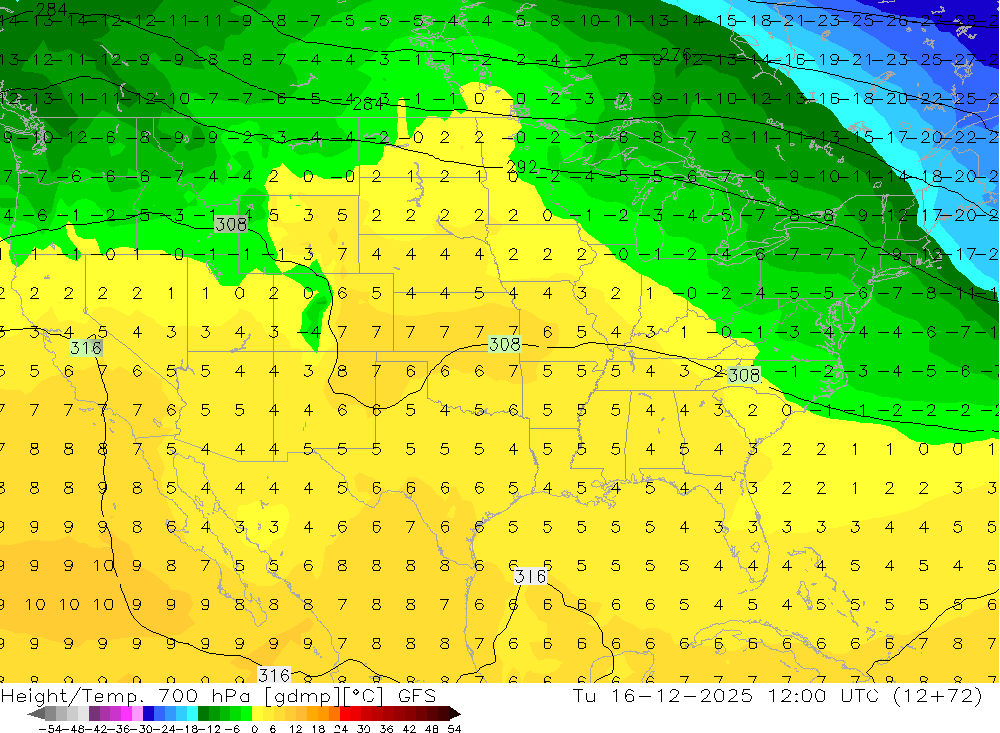Click the 316 contour label near the California coast
1000x733 pixels.
86,348
